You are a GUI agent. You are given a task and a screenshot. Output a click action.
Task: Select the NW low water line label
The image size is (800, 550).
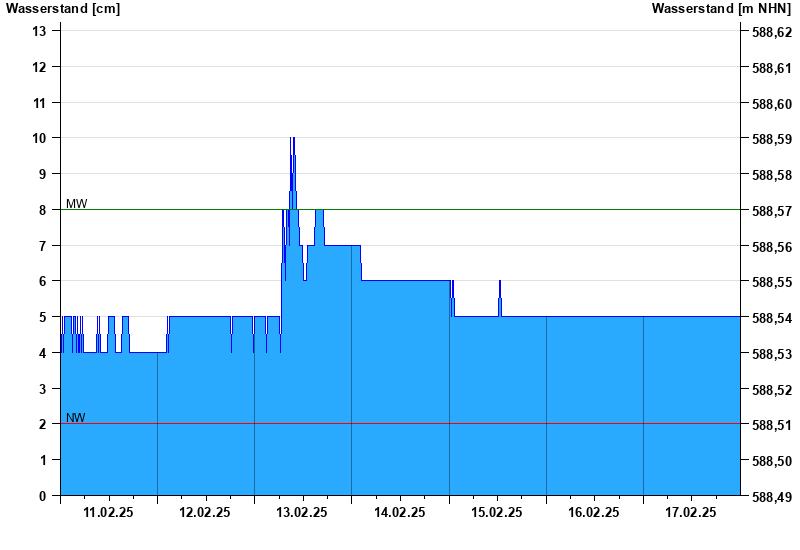(75, 418)
